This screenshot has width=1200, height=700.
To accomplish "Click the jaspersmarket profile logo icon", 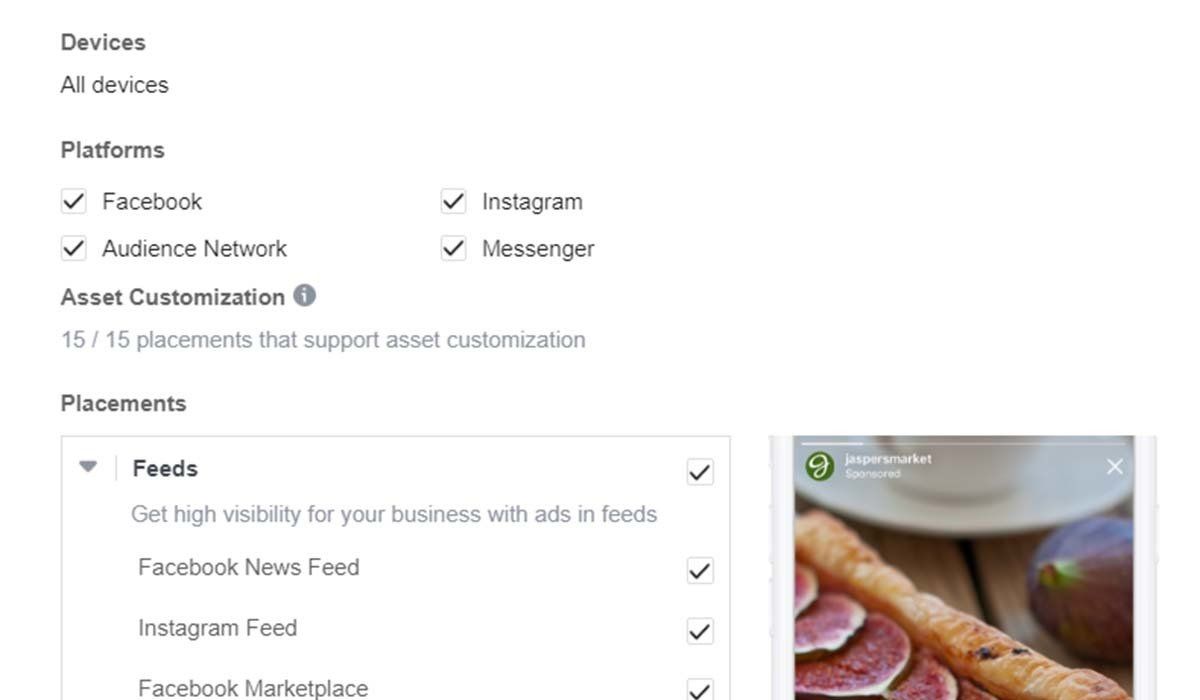I will pos(820,466).
